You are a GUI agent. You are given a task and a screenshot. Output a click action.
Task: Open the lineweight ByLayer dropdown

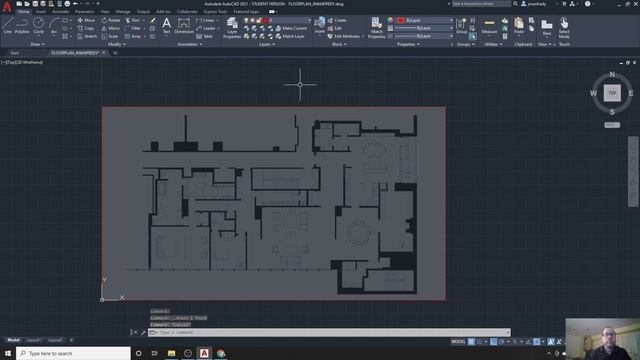(x=425, y=28)
